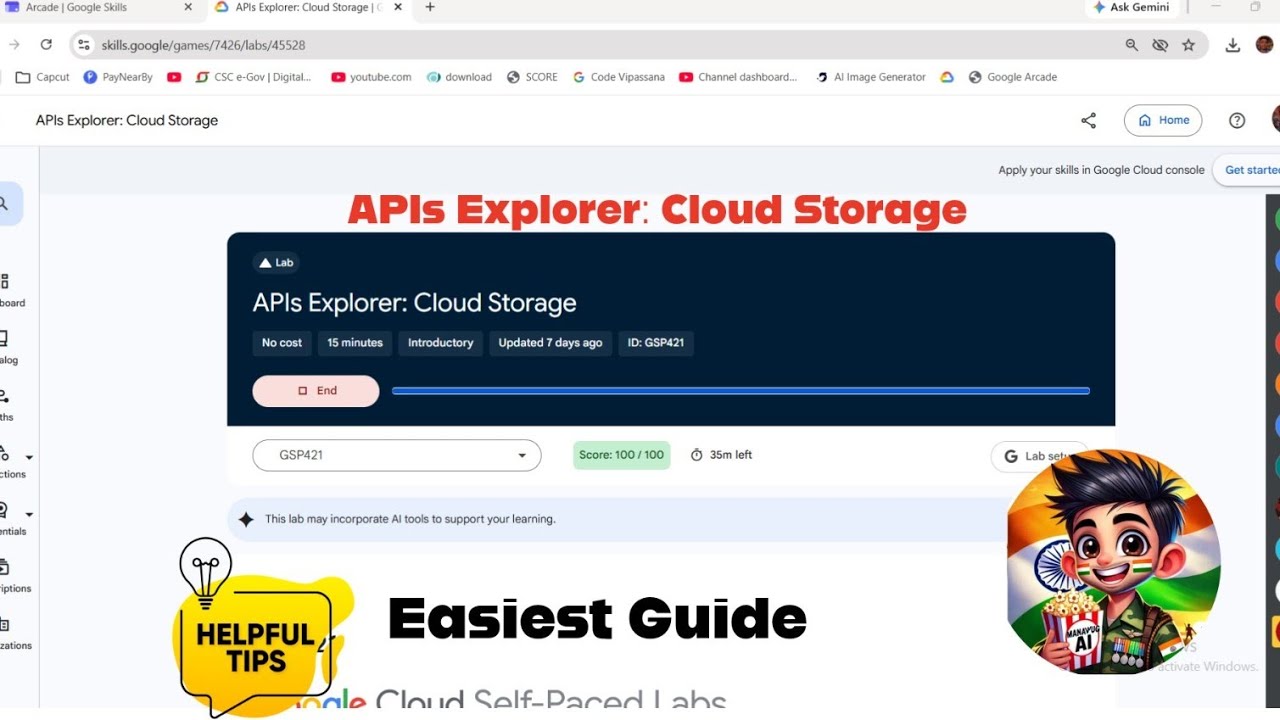Open the youtube.com bookmark
This screenshot has width=1280, height=720.
(x=371, y=77)
